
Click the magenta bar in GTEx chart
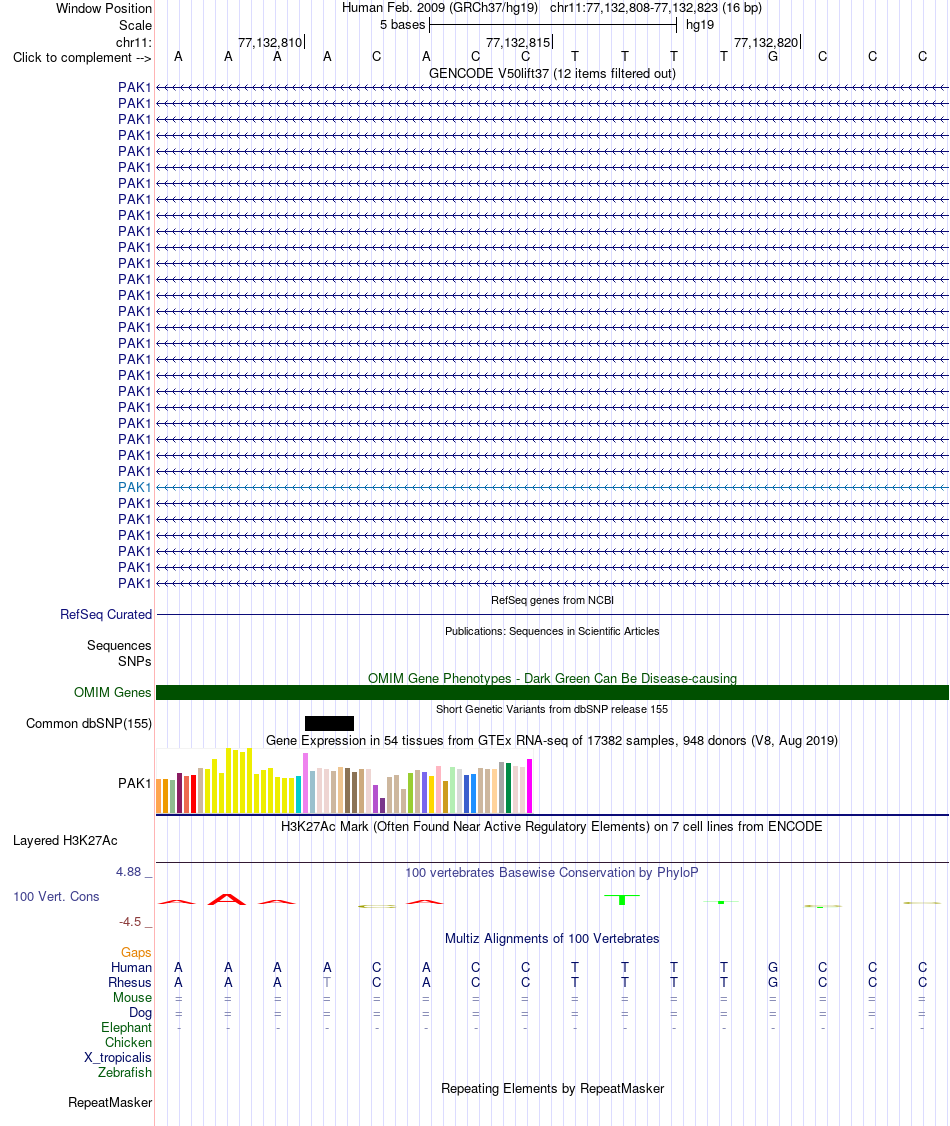[x=530, y=786]
